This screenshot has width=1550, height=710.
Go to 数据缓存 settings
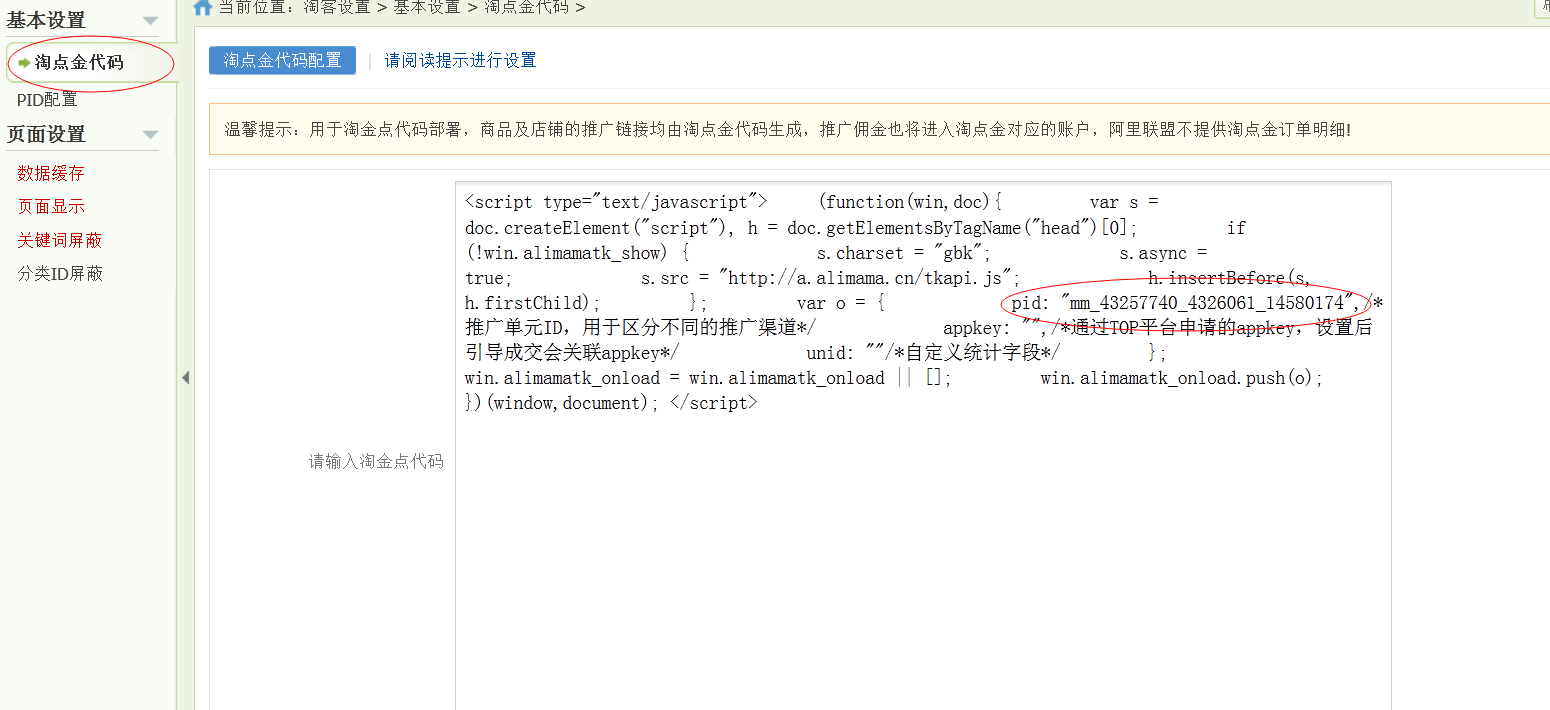(x=51, y=173)
